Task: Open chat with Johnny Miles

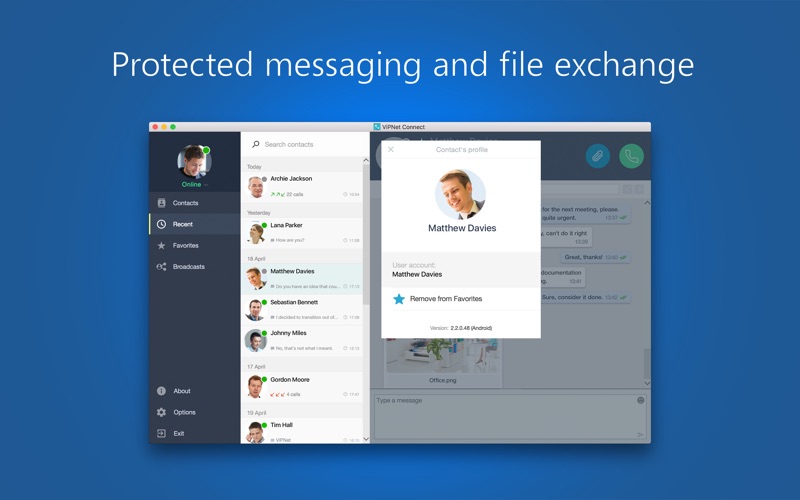Action: pos(302,340)
